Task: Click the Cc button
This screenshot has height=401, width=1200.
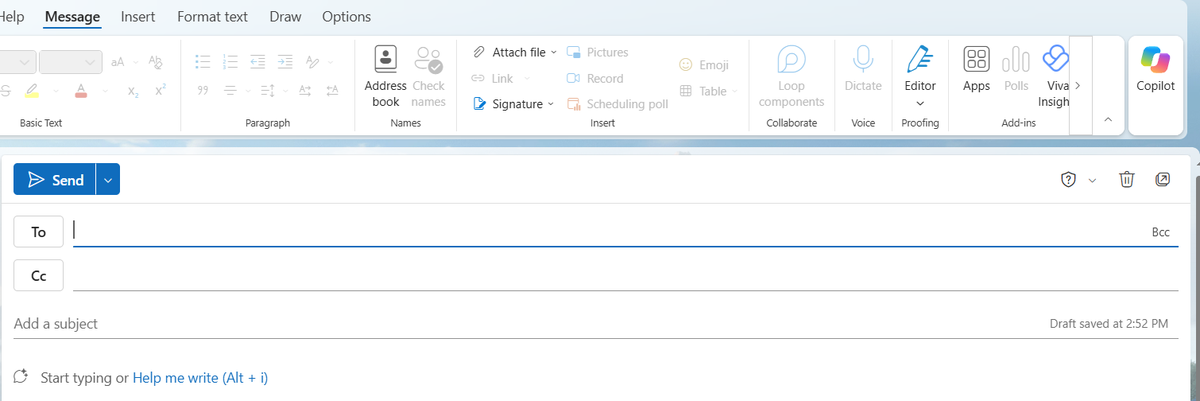Action: (39, 275)
